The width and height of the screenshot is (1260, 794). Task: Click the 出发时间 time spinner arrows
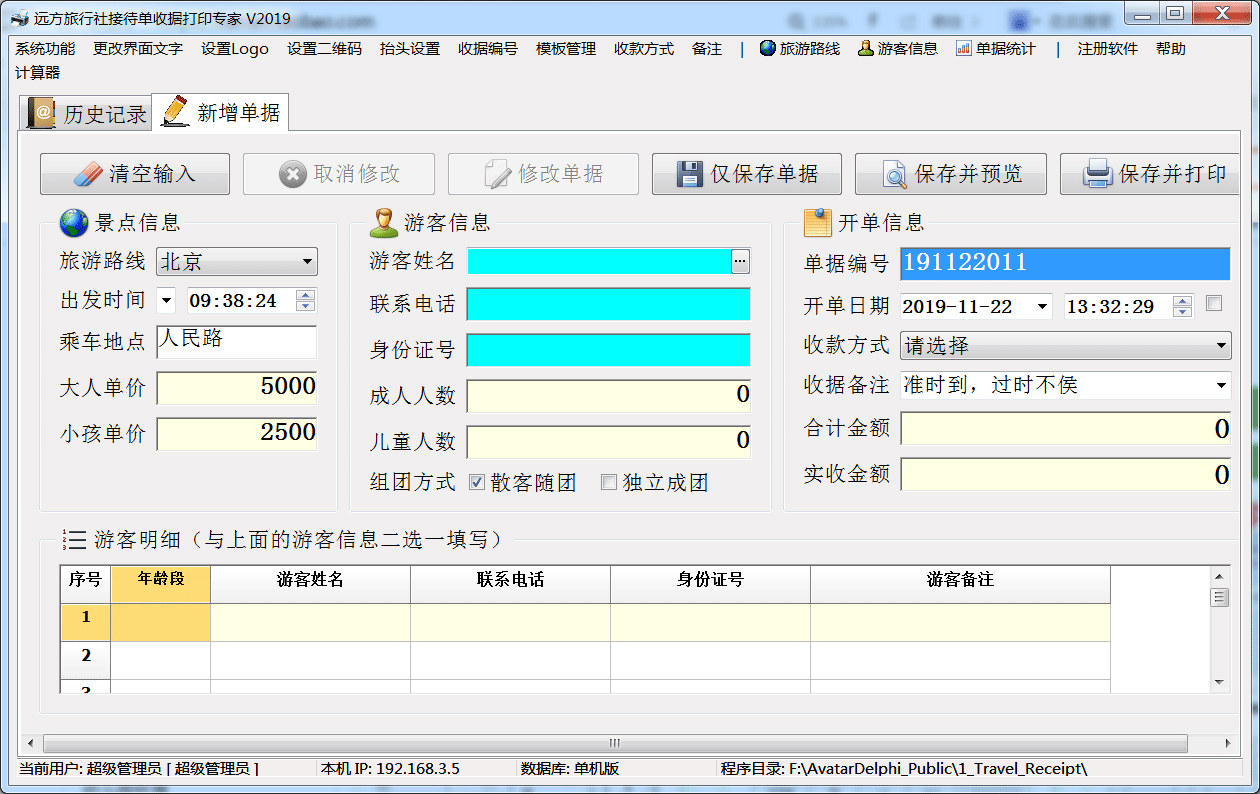pyautogui.click(x=306, y=300)
